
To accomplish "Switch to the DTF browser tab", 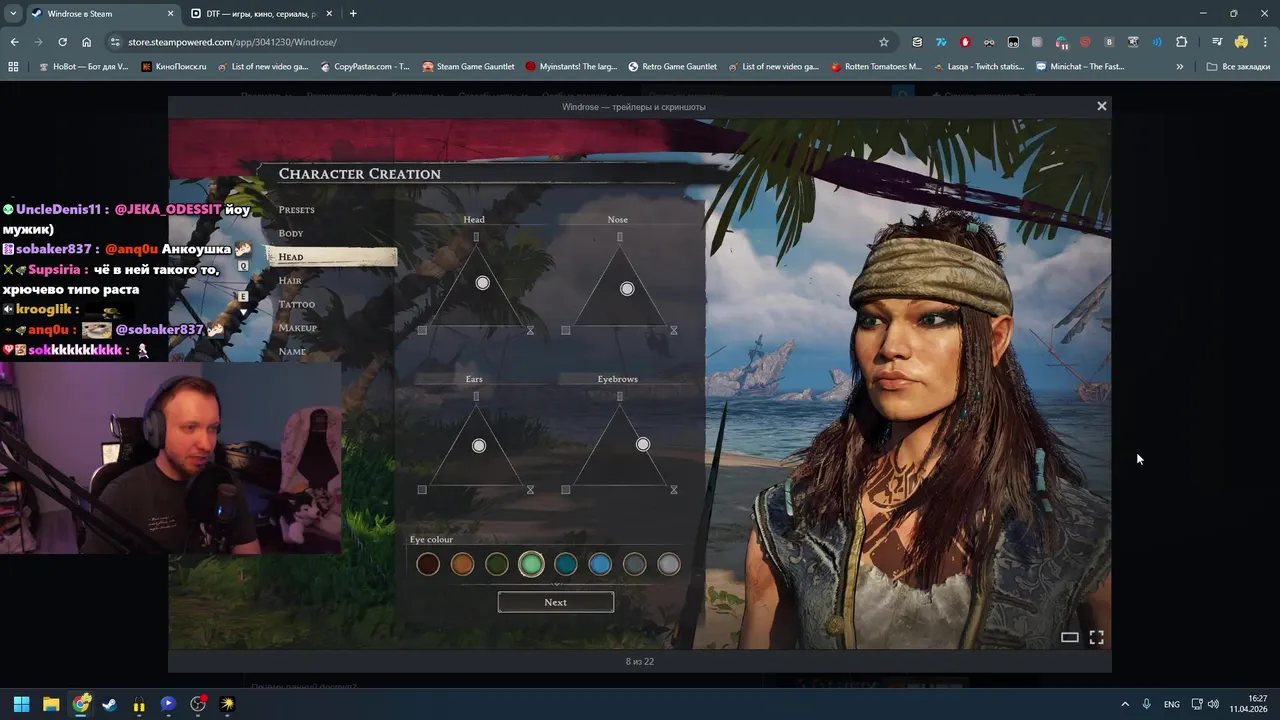I will pyautogui.click(x=261, y=14).
